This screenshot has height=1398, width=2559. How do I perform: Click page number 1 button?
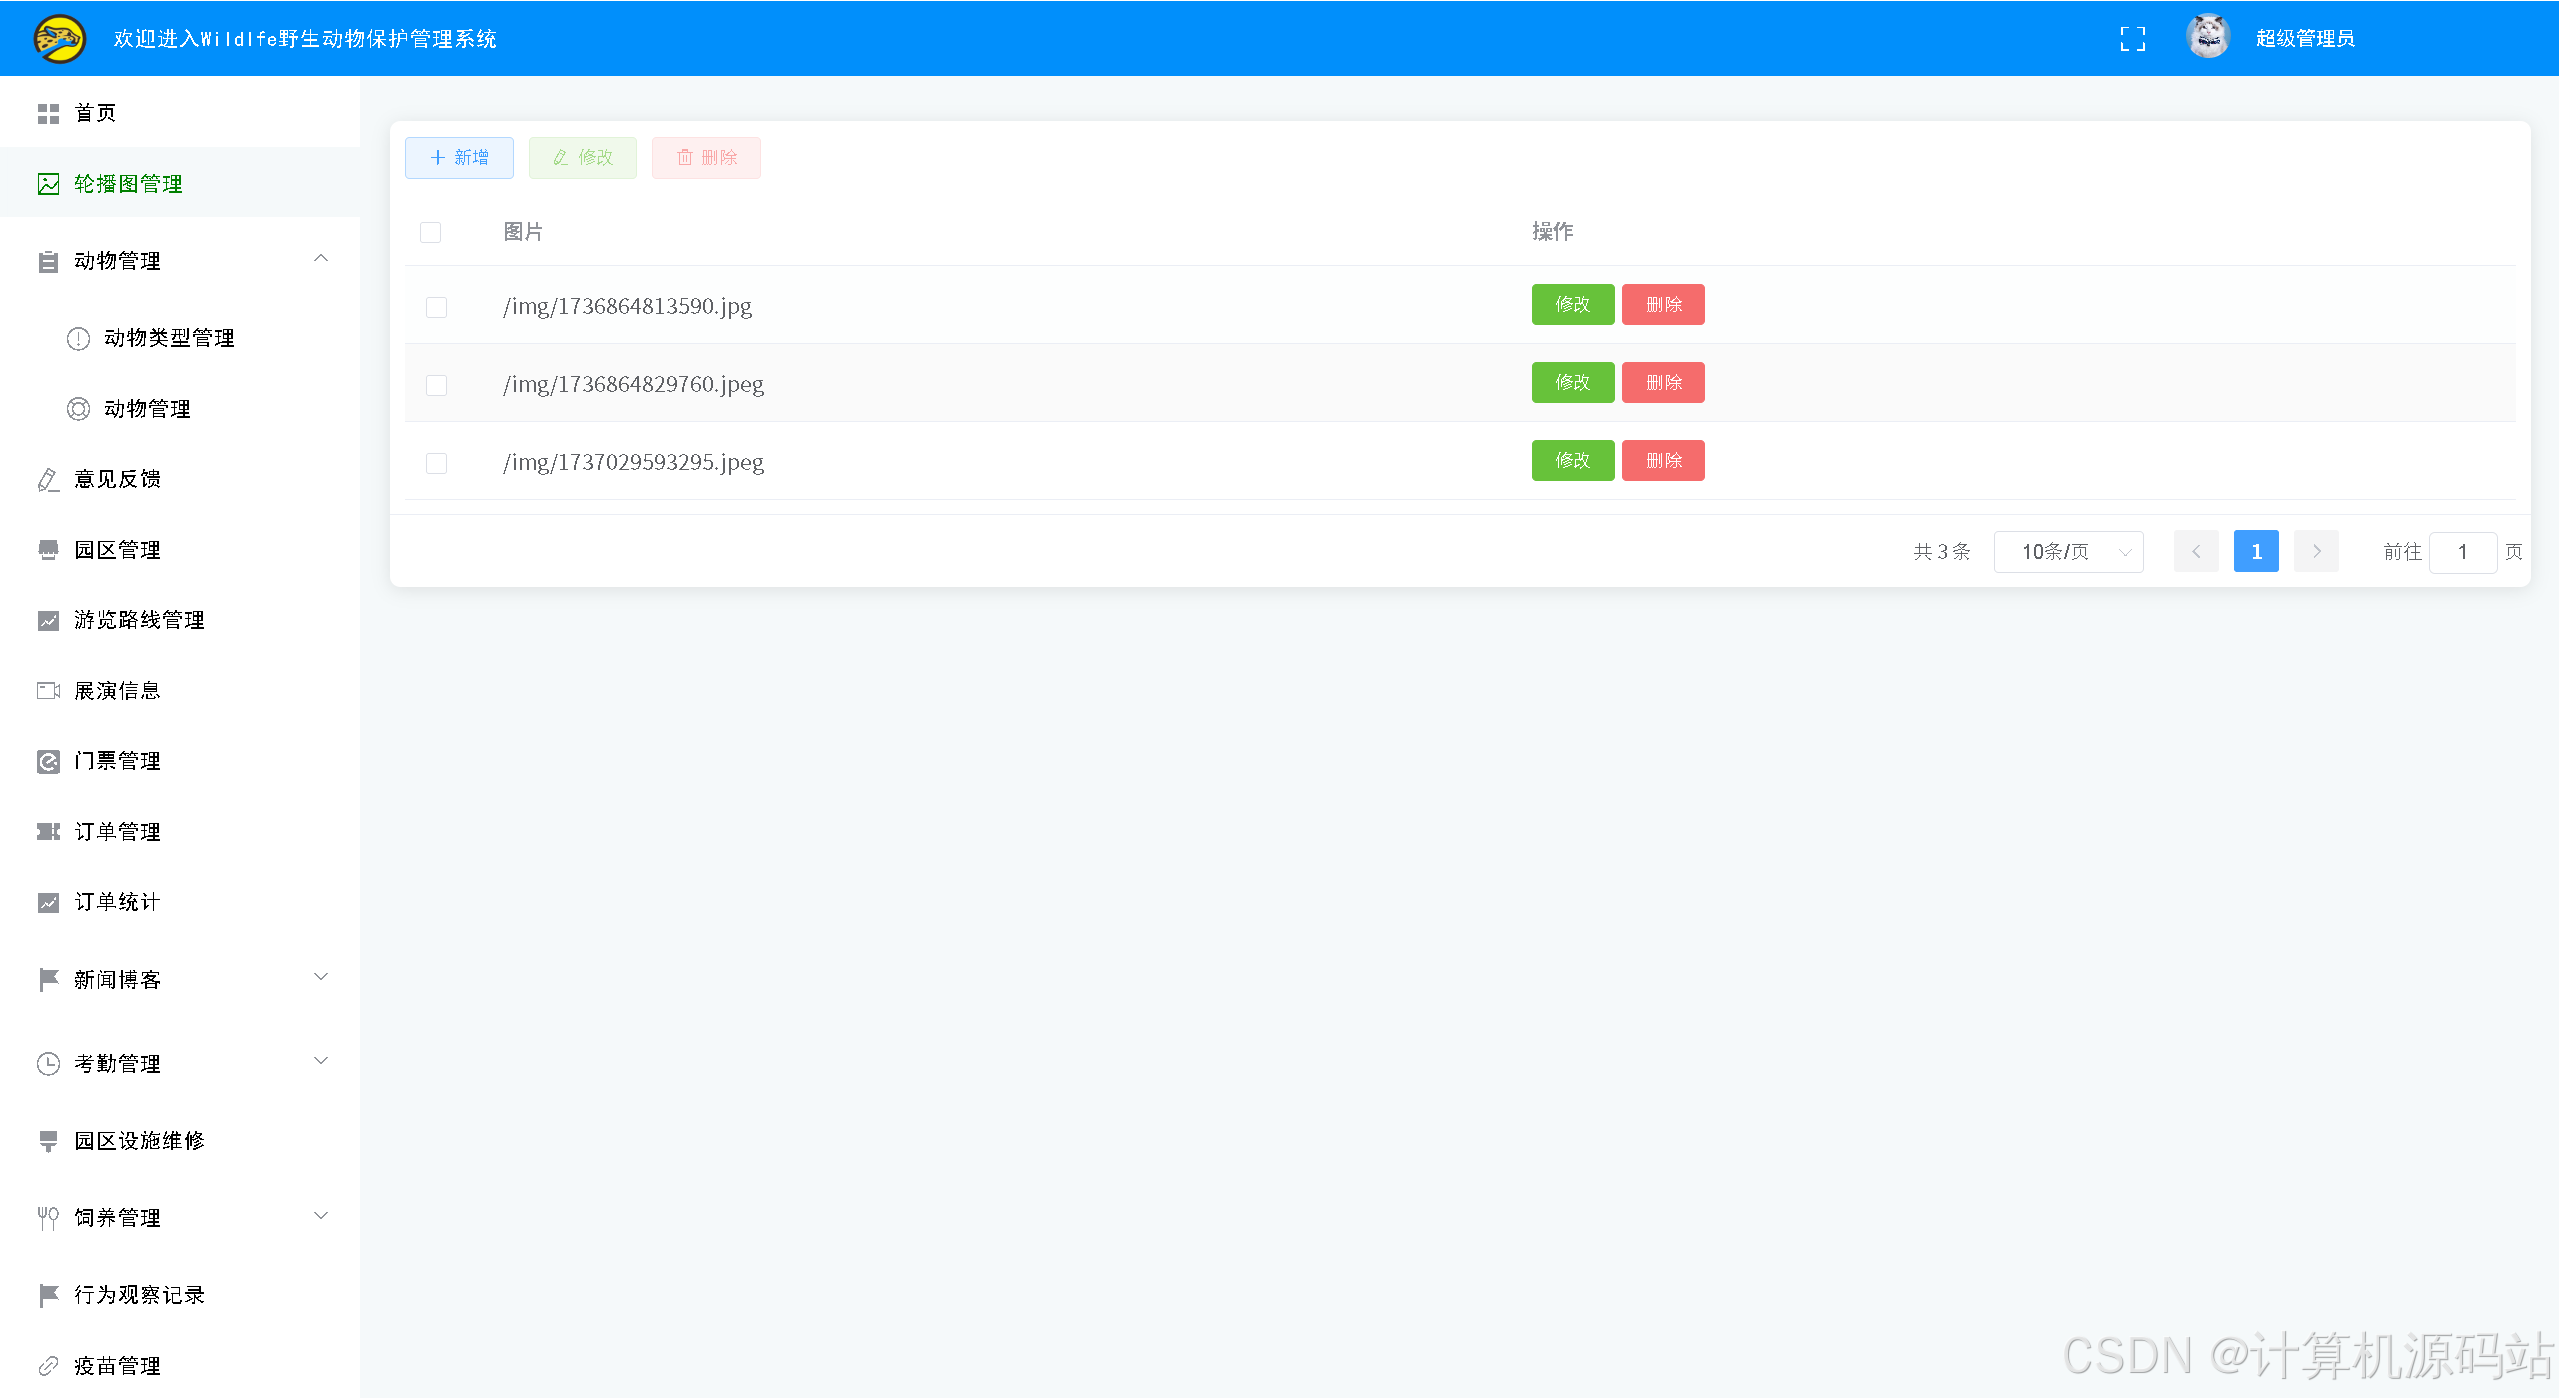pos(2256,551)
